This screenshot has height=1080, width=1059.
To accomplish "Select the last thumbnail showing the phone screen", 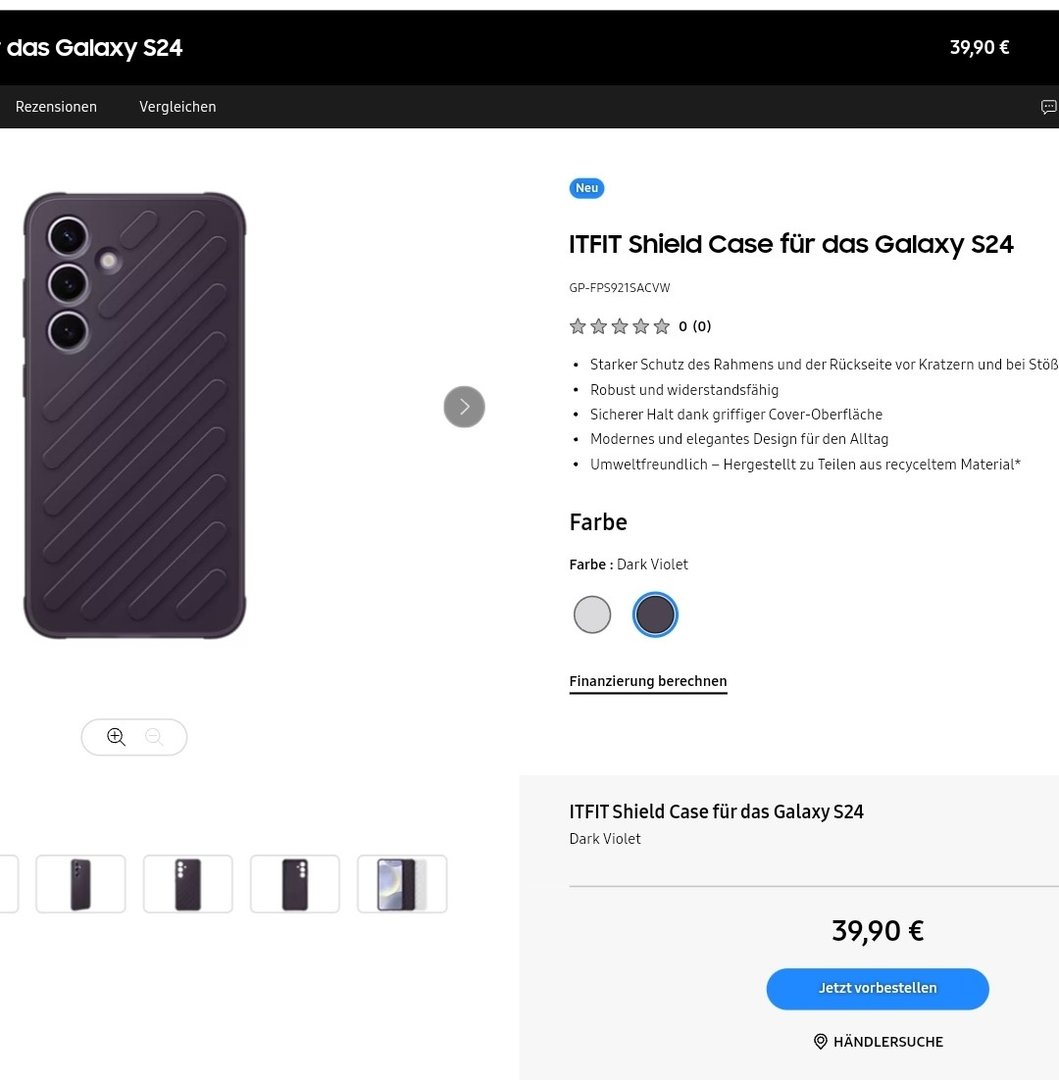I will click(x=402, y=884).
